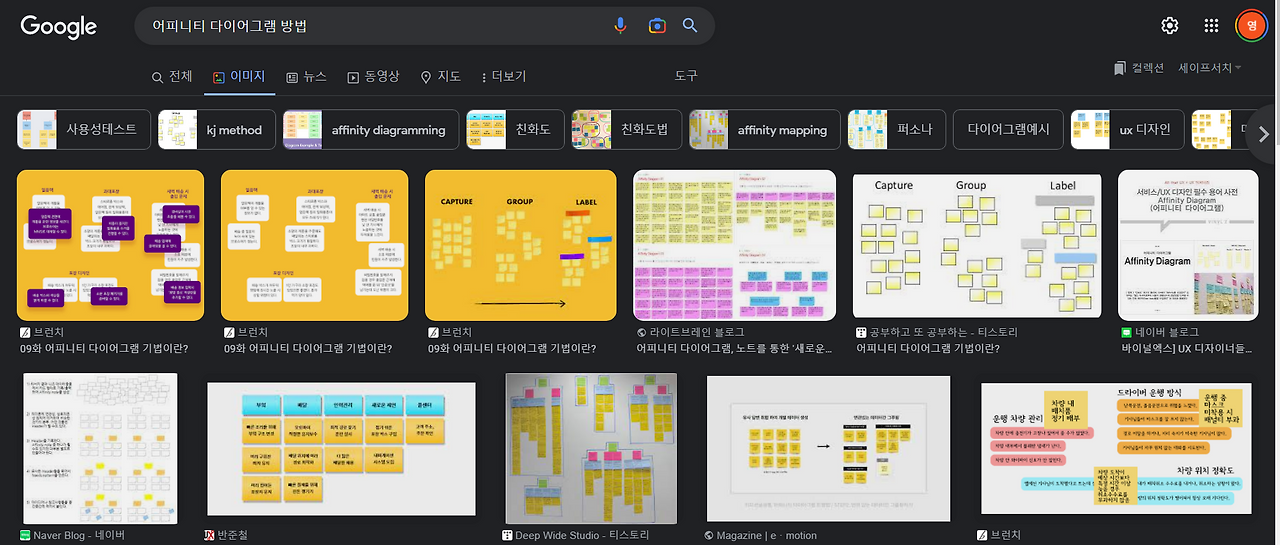Open Naver Blog grey diagram thumbnail
The image size is (1280, 545).
point(98,447)
